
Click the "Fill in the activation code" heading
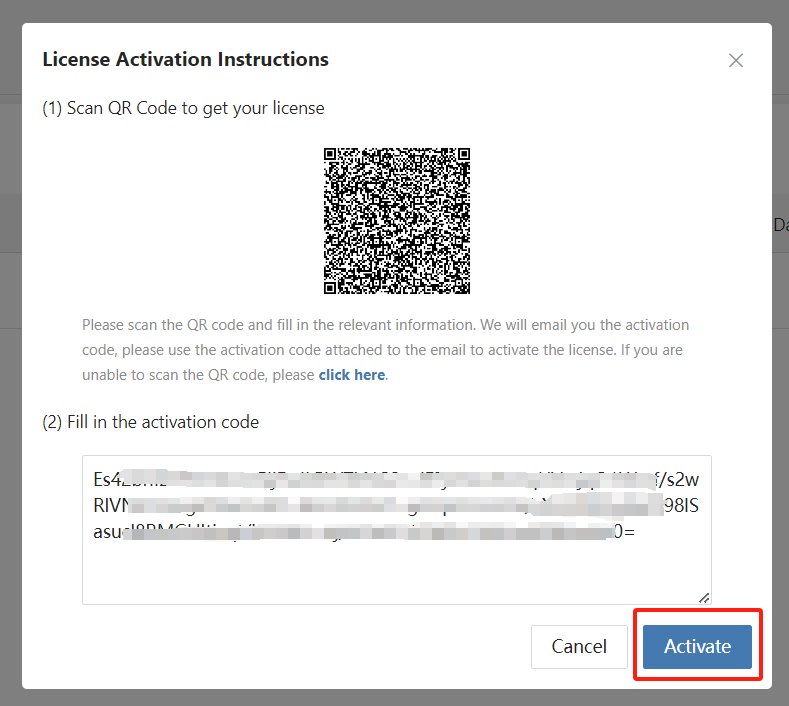(x=163, y=422)
